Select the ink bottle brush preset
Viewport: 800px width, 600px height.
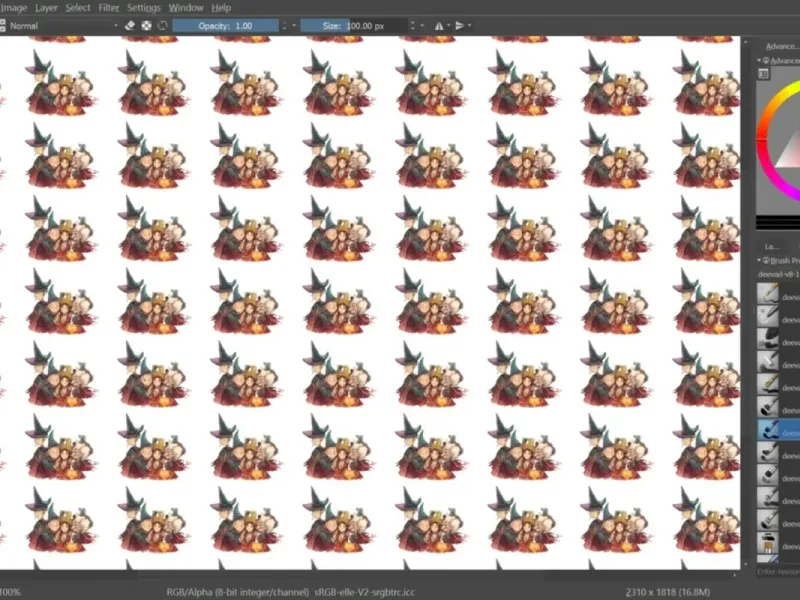[767, 543]
